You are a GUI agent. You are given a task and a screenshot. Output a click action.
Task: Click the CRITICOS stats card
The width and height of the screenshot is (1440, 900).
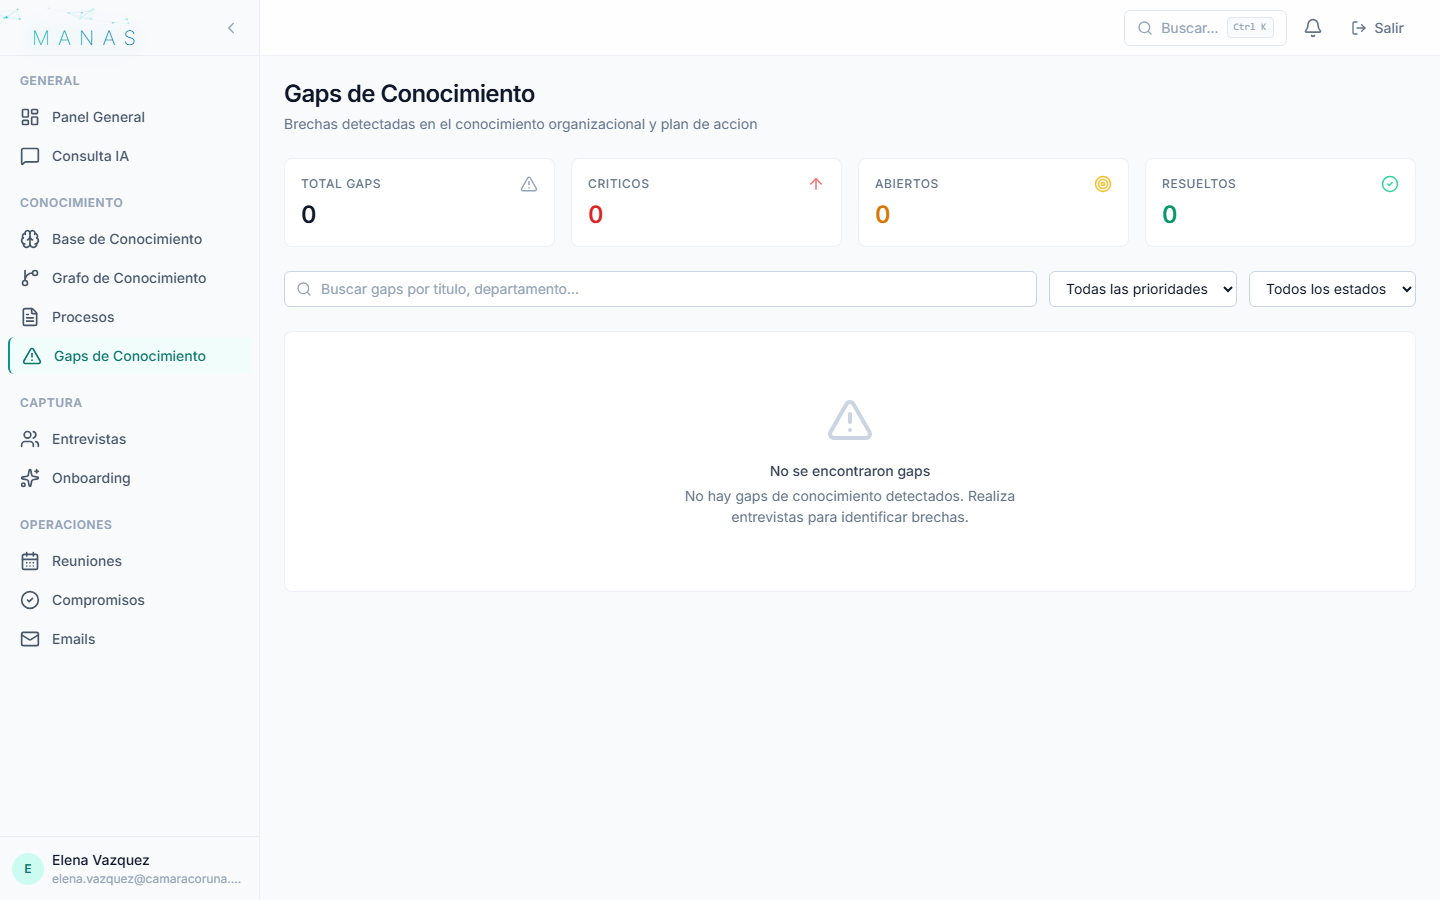click(x=706, y=202)
